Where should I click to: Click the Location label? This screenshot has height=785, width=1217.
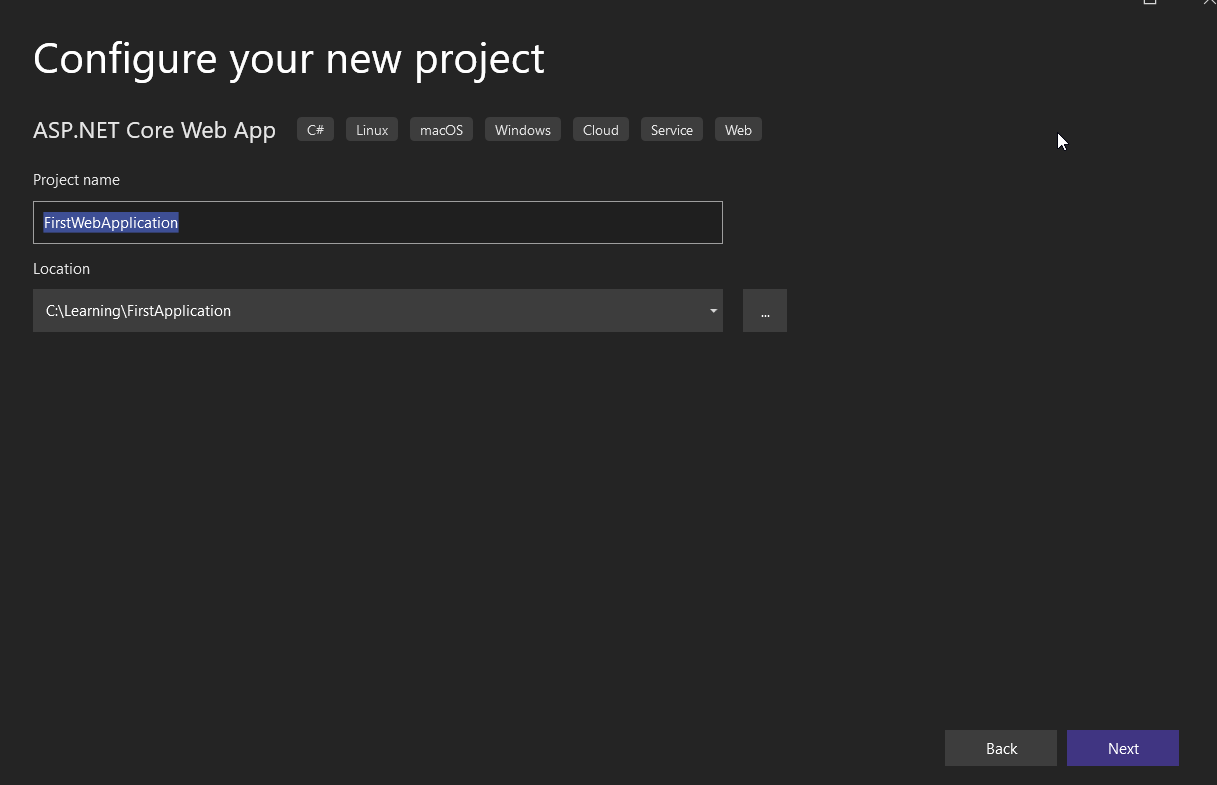click(x=61, y=269)
